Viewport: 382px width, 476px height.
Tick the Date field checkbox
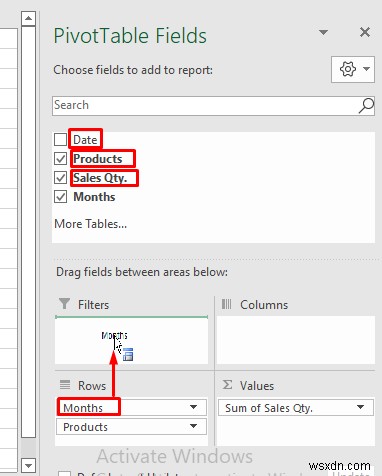60,139
